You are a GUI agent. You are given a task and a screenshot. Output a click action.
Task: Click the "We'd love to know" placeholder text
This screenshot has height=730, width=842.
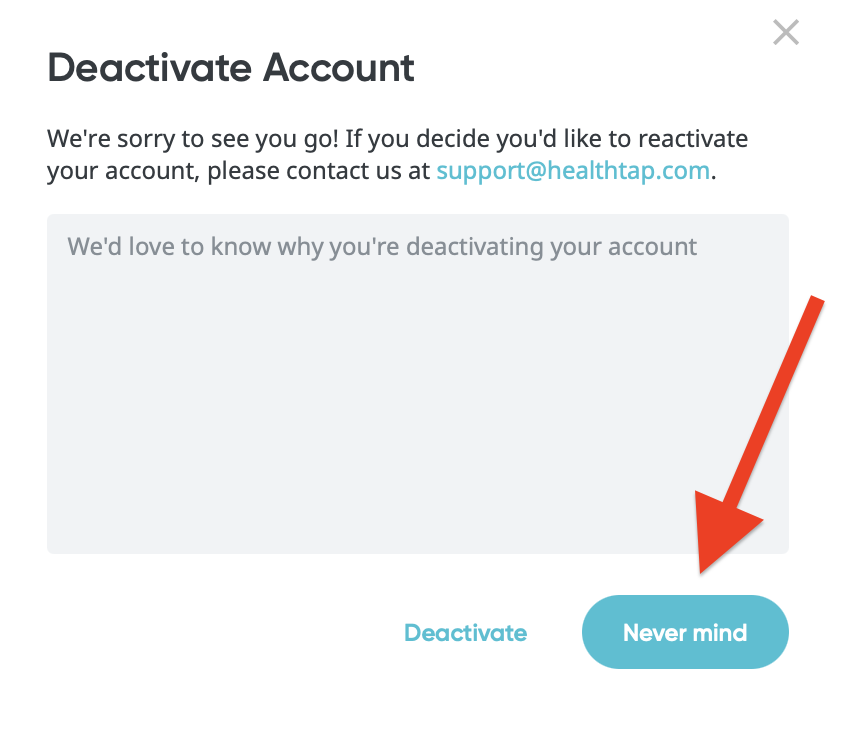[382, 246]
